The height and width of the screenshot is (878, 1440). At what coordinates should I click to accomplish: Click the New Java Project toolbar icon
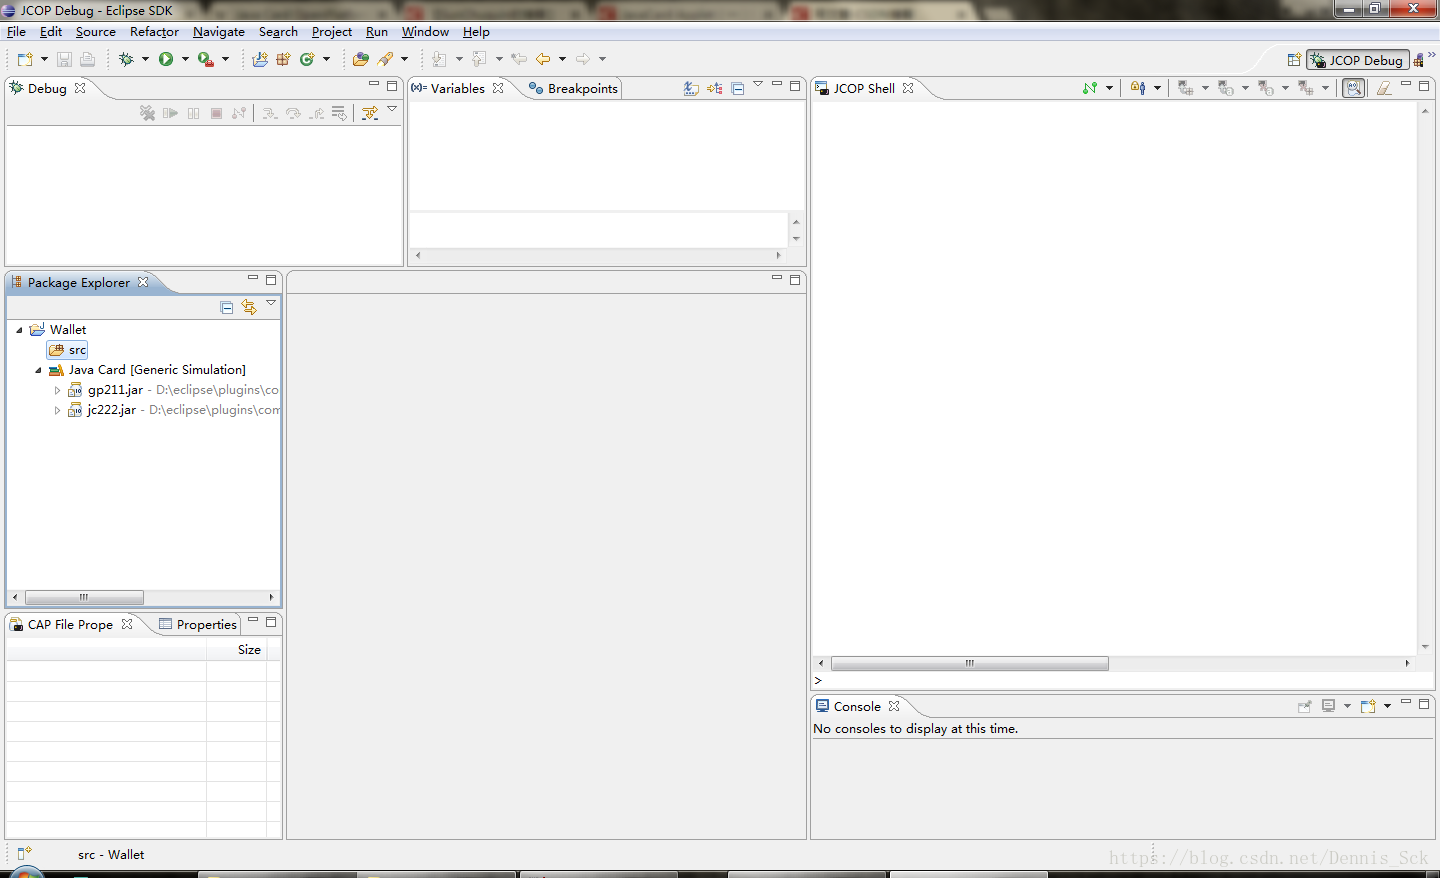(x=260, y=59)
